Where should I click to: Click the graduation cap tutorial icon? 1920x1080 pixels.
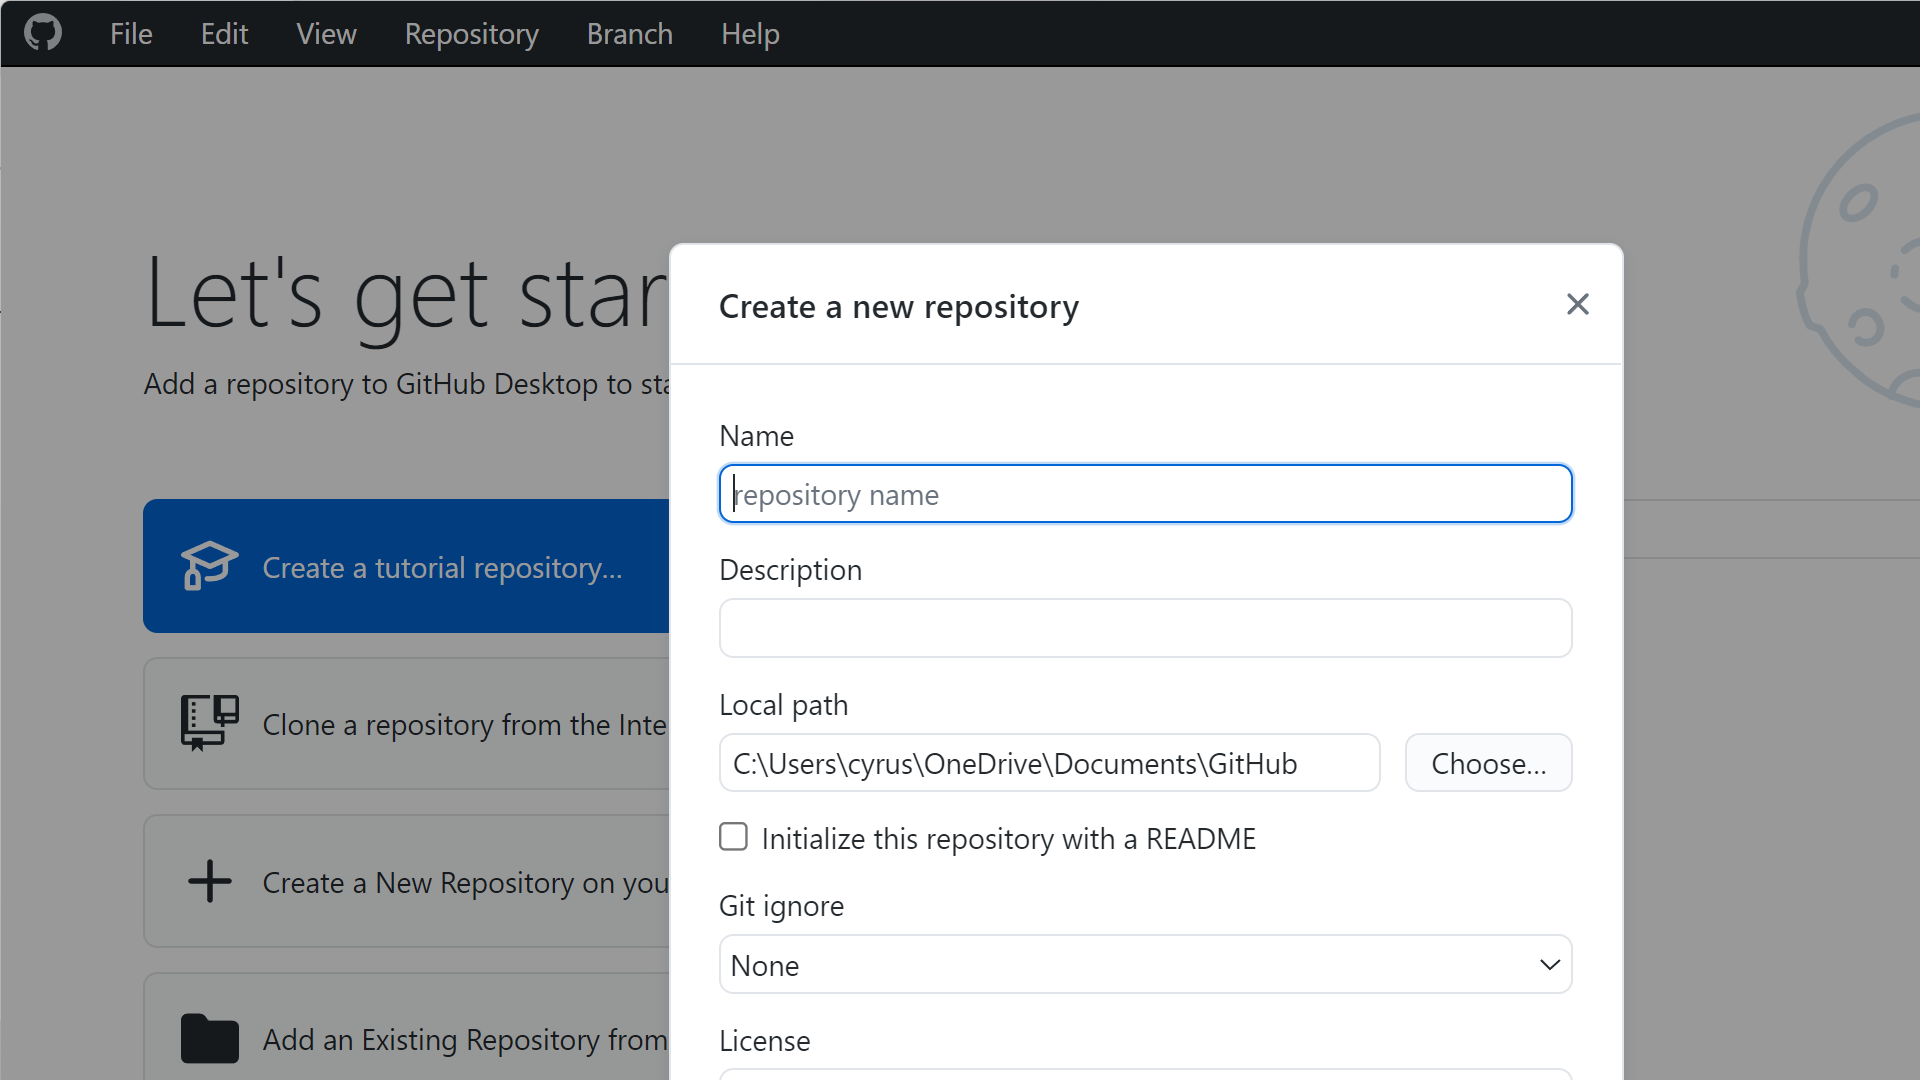(x=209, y=566)
